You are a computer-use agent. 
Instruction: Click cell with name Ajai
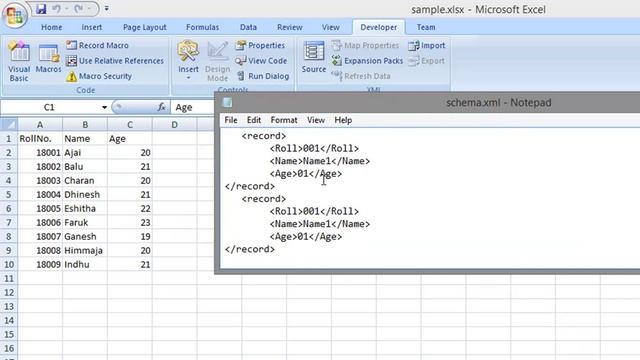pyautogui.click(x=85, y=153)
